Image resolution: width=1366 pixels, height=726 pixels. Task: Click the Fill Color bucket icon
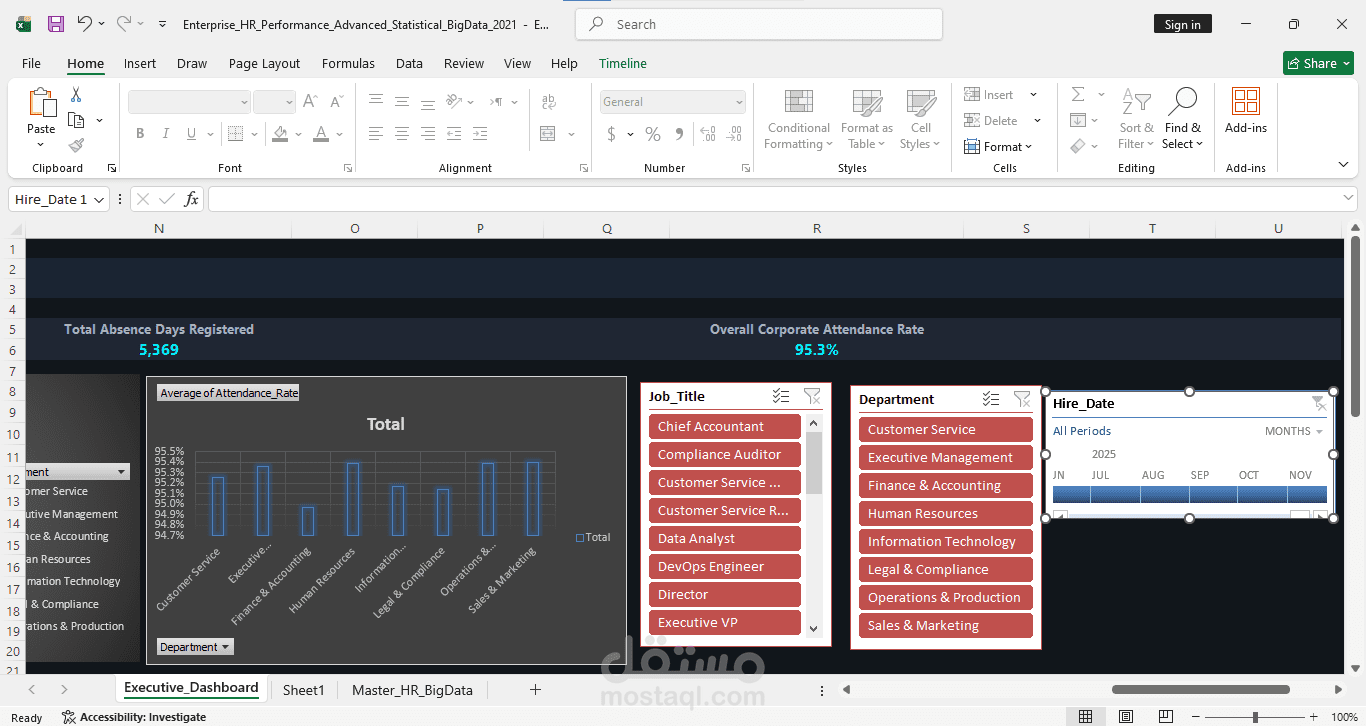pyautogui.click(x=280, y=134)
